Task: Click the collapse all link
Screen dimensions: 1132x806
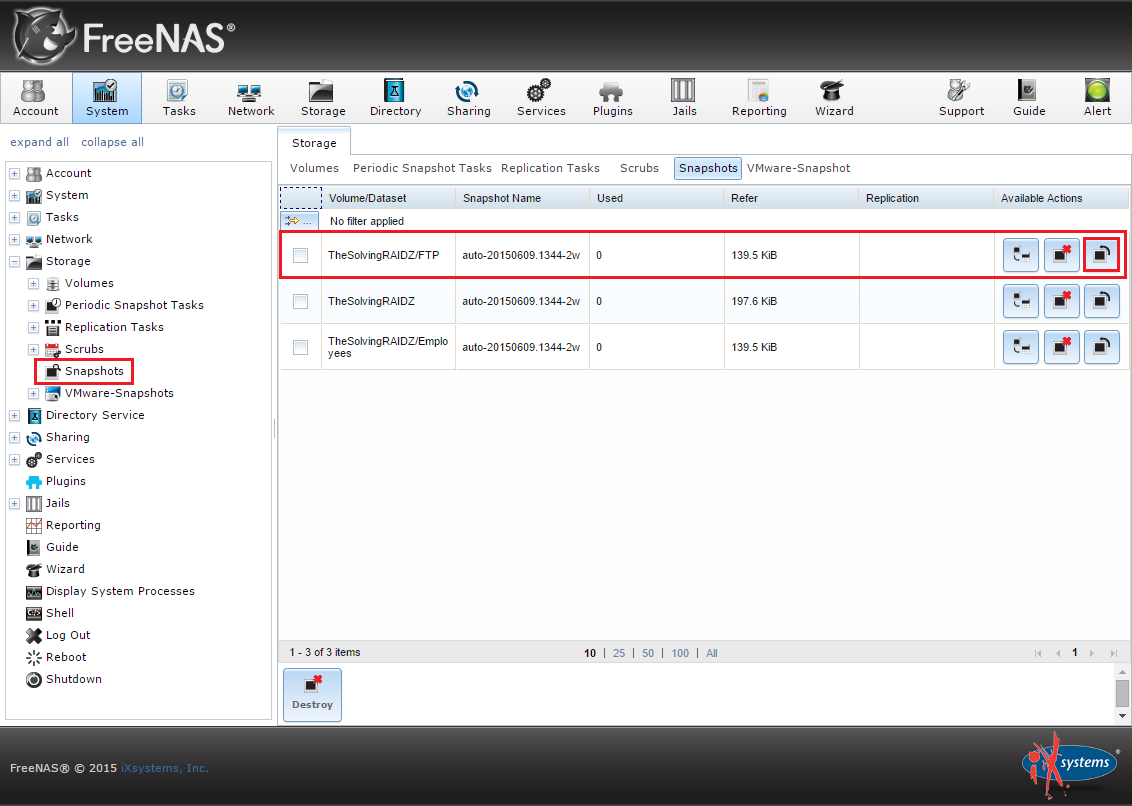Action: 112,142
